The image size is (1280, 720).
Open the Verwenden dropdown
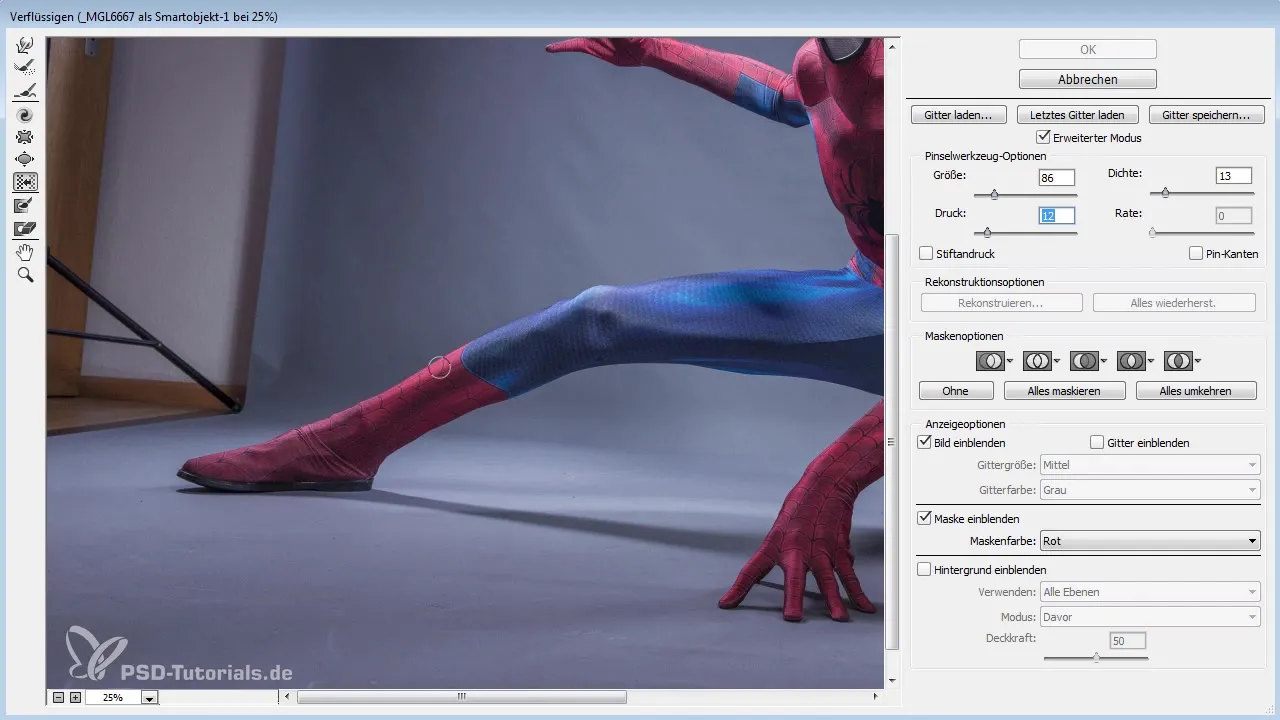pyautogui.click(x=1150, y=592)
